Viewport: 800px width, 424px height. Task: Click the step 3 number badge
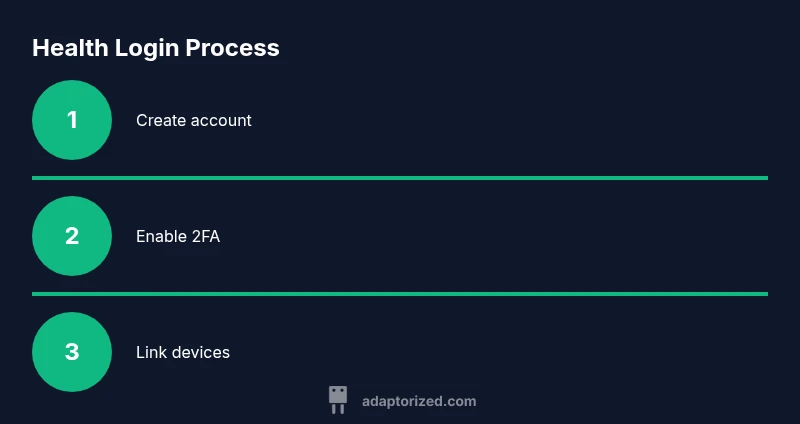[x=72, y=352]
